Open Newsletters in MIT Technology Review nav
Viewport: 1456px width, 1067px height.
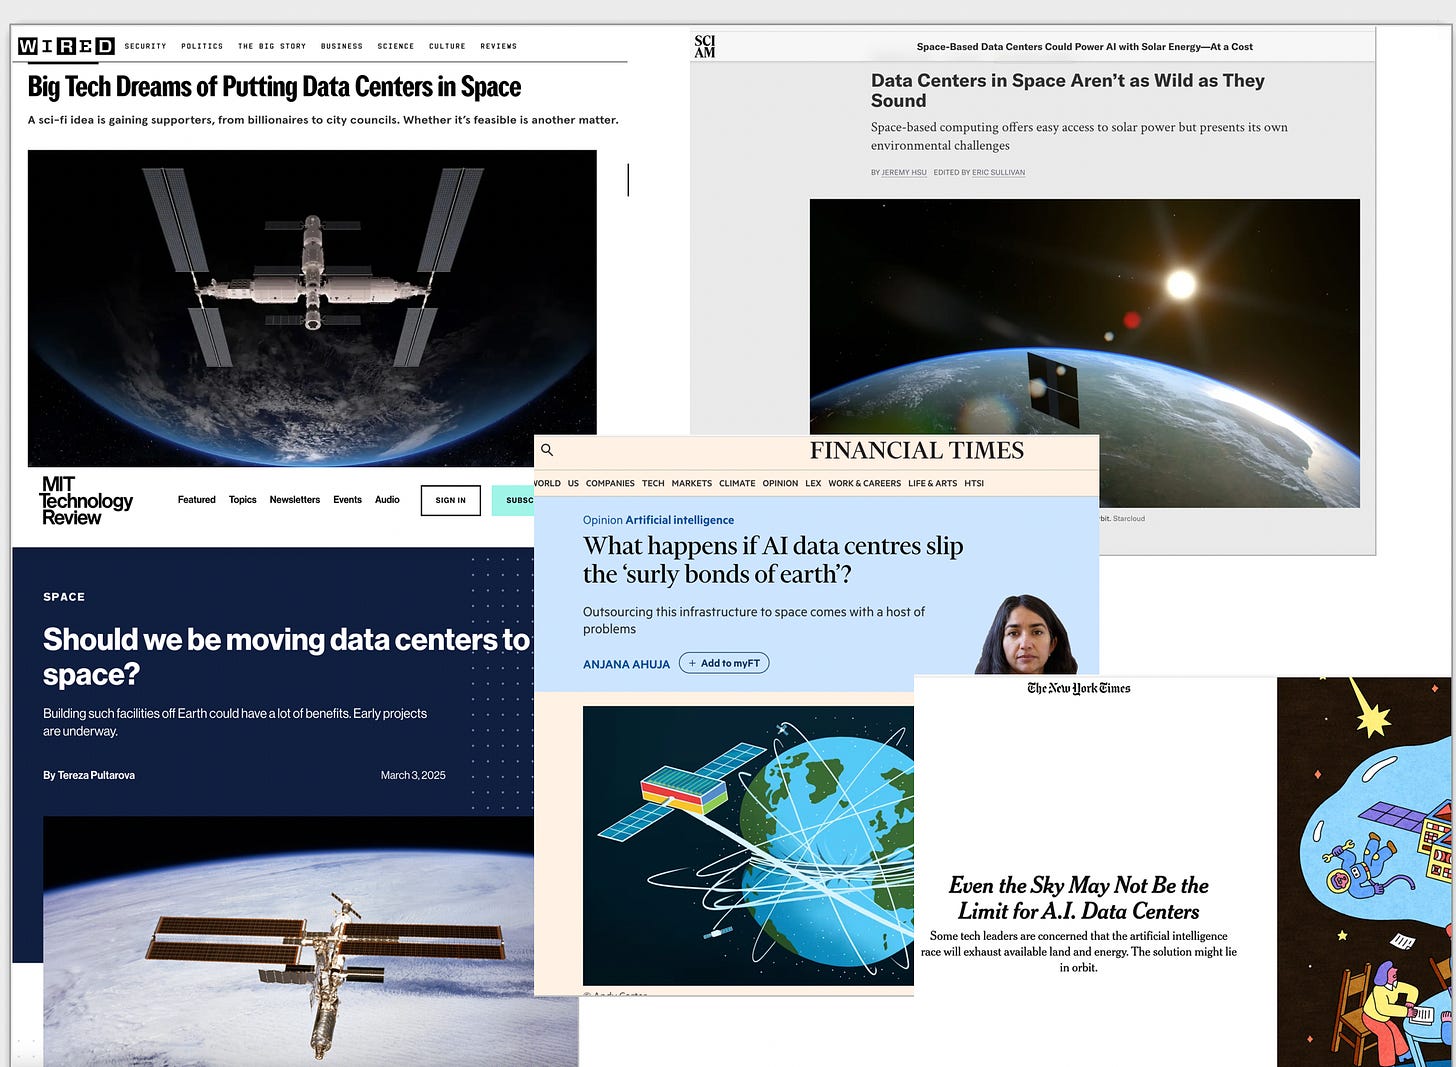[295, 500]
